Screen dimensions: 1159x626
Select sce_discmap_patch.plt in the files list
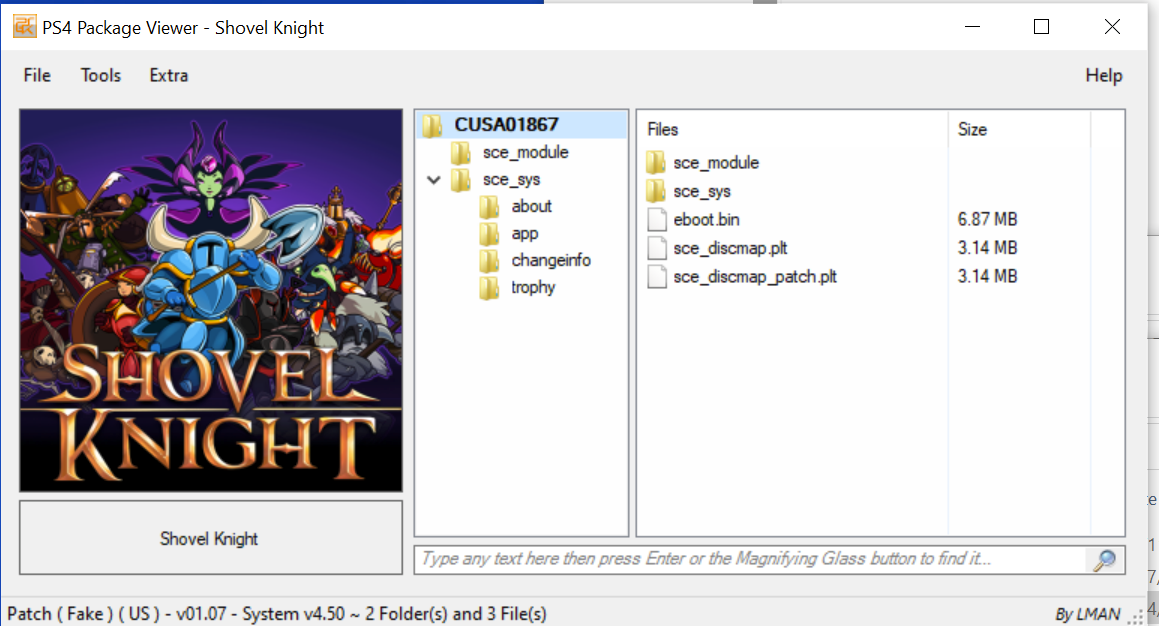[755, 276]
